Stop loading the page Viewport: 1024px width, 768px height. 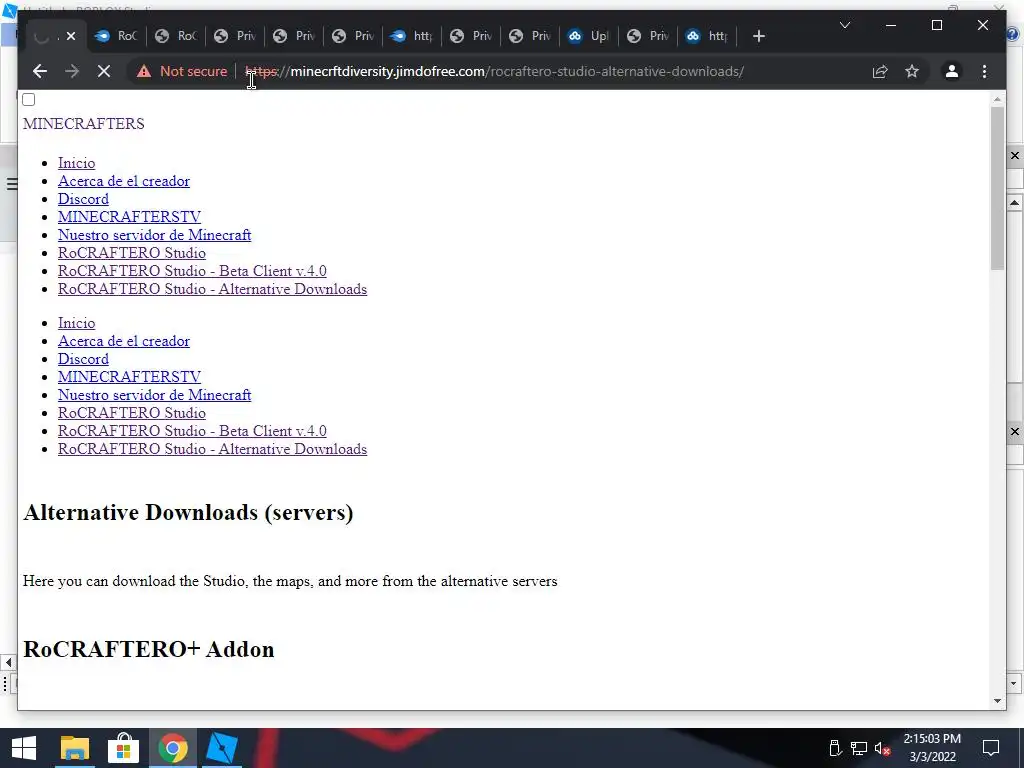tap(103, 71)
